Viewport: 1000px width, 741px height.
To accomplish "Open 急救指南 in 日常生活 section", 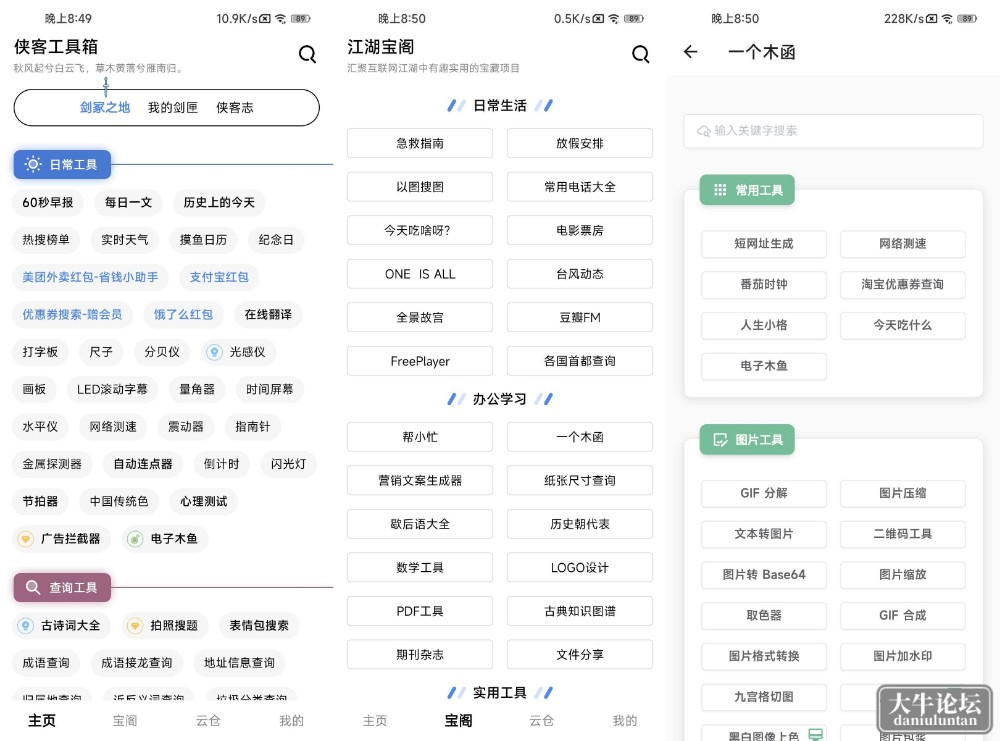I will [420, 143].
